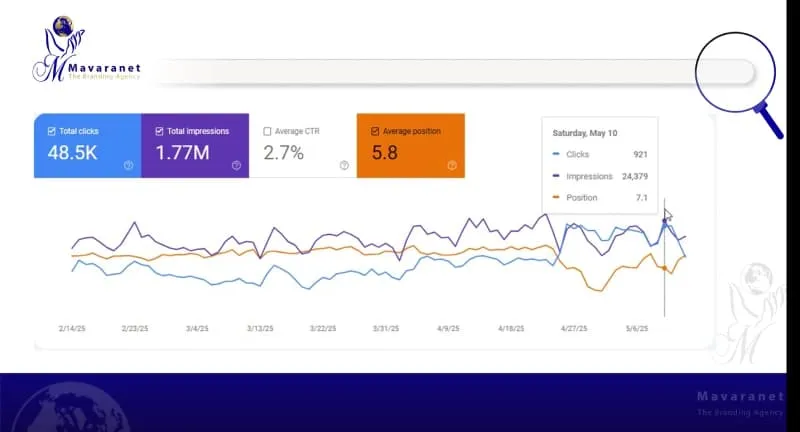The height and width of the screenshot is (432, 800).
Task: Uncheck the Total impressions checkbox
Action: tap(159, 131)
